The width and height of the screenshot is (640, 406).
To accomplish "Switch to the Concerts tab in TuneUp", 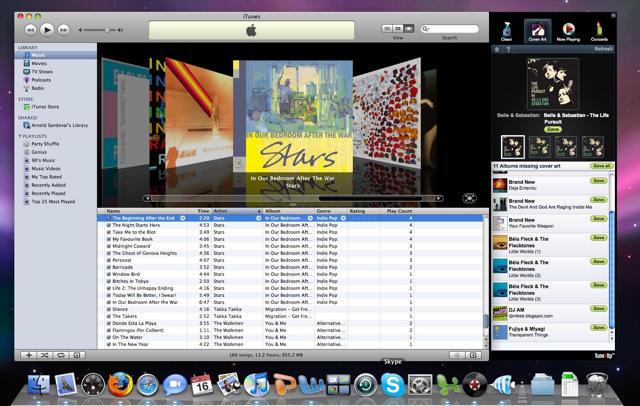I will 600,31.
